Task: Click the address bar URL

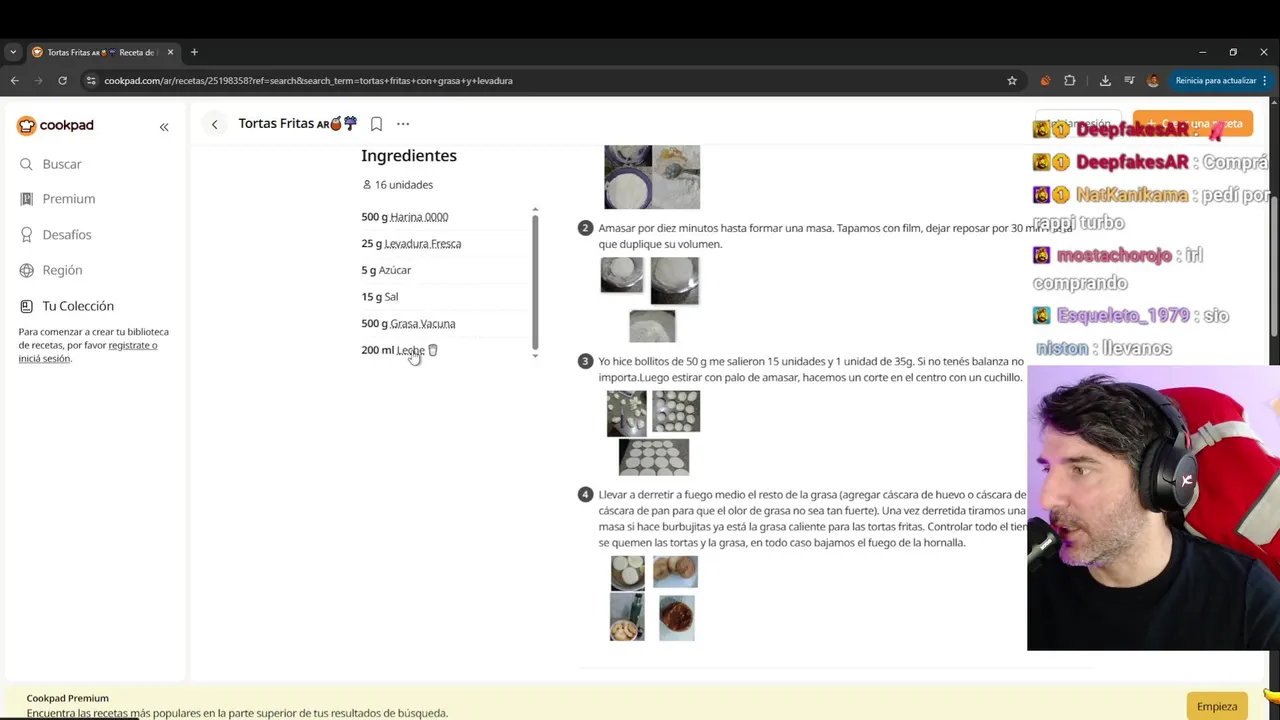Action: pyautogui.click(x=308, y=81)
